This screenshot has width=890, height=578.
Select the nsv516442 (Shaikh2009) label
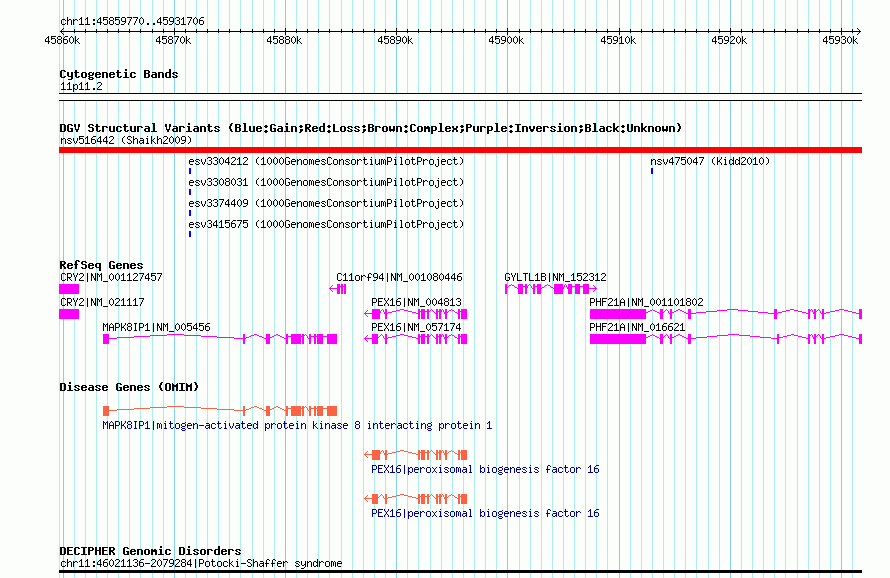pos(126,140)
